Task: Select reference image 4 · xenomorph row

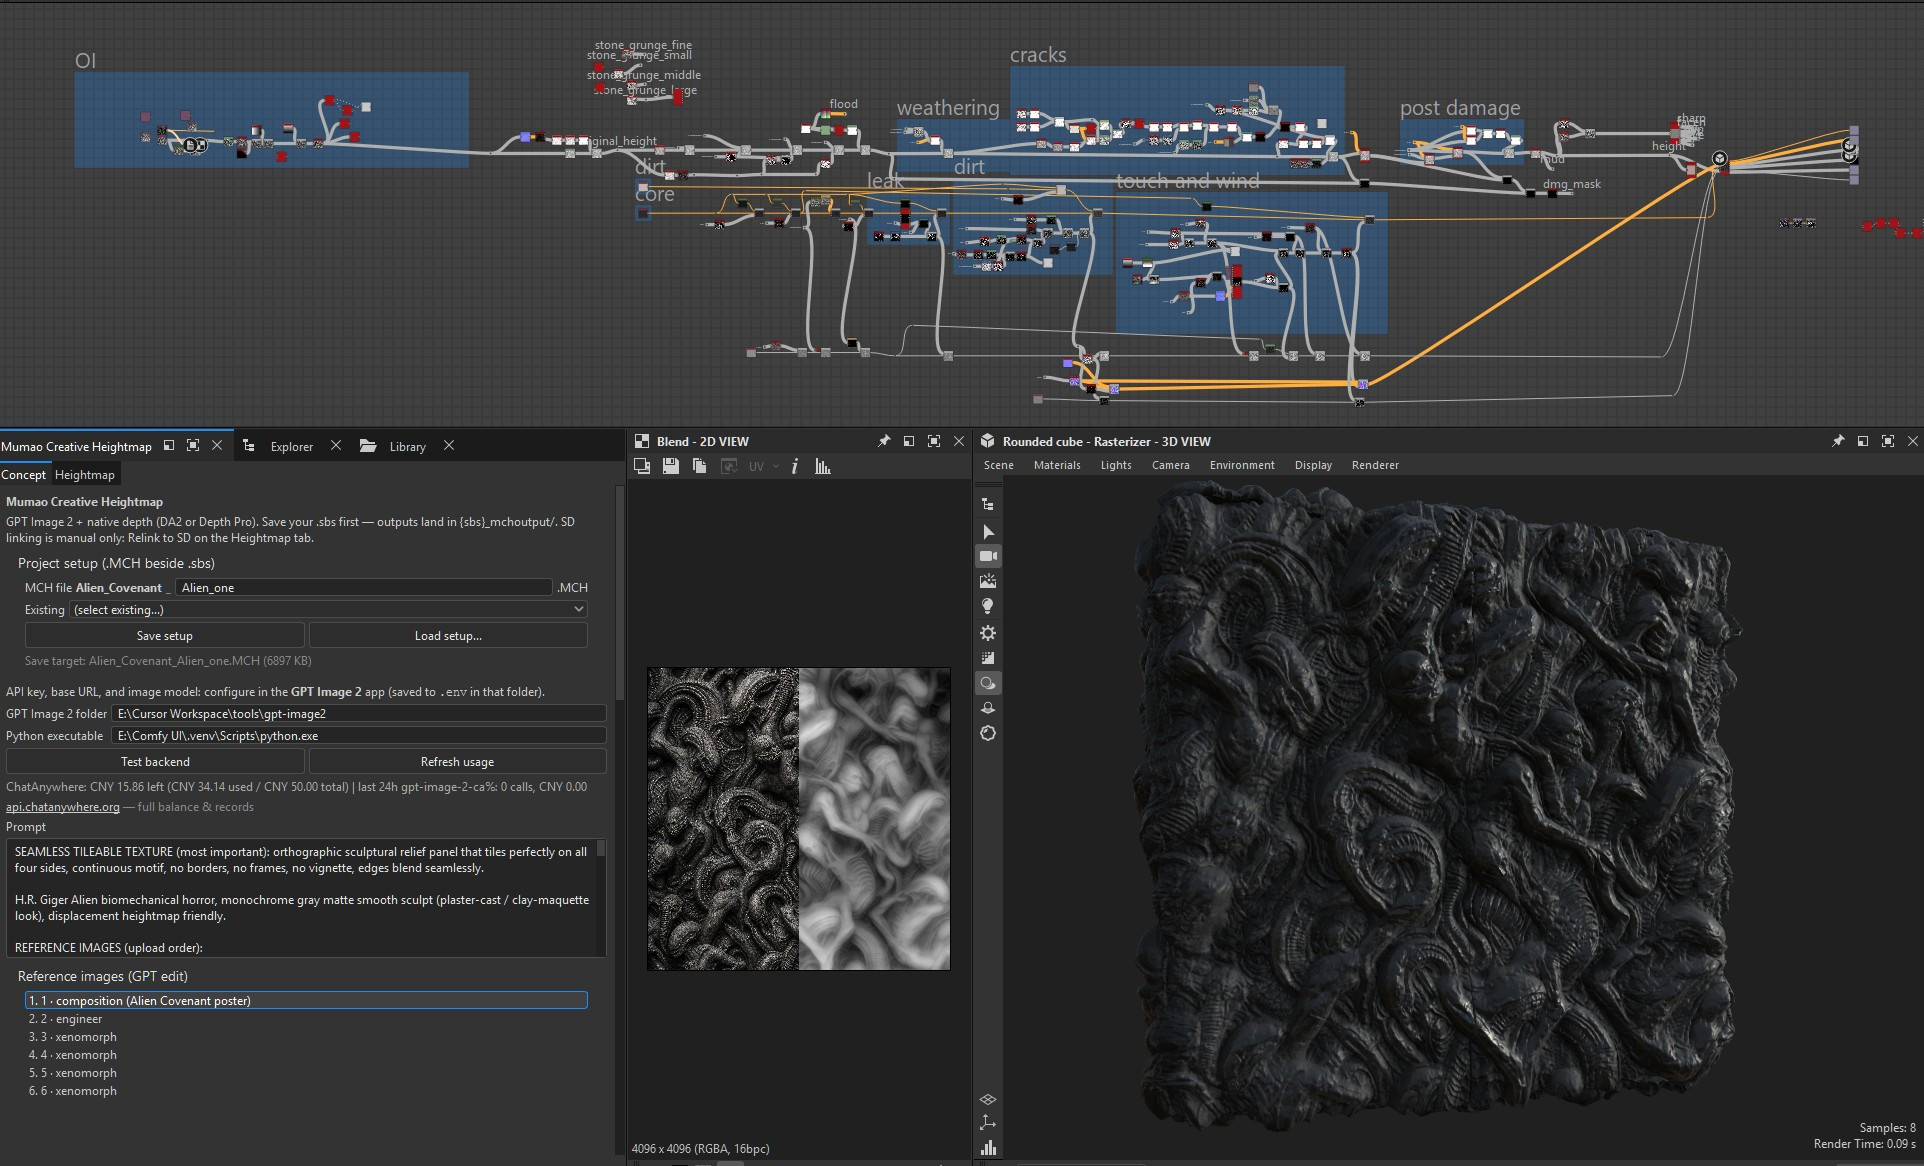Action: [306, 1055]
